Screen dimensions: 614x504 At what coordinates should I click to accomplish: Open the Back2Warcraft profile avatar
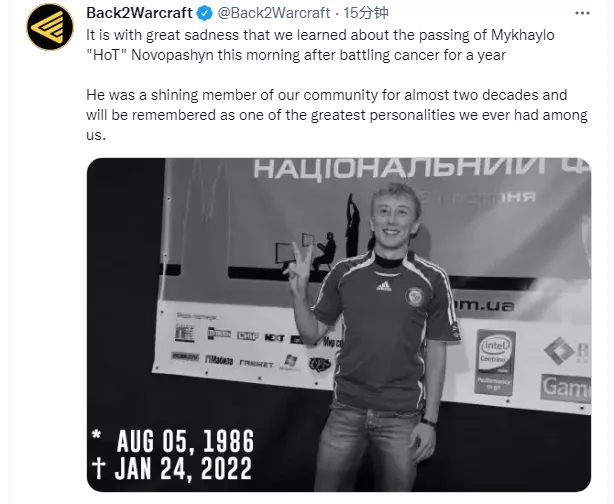click(50, 27)
